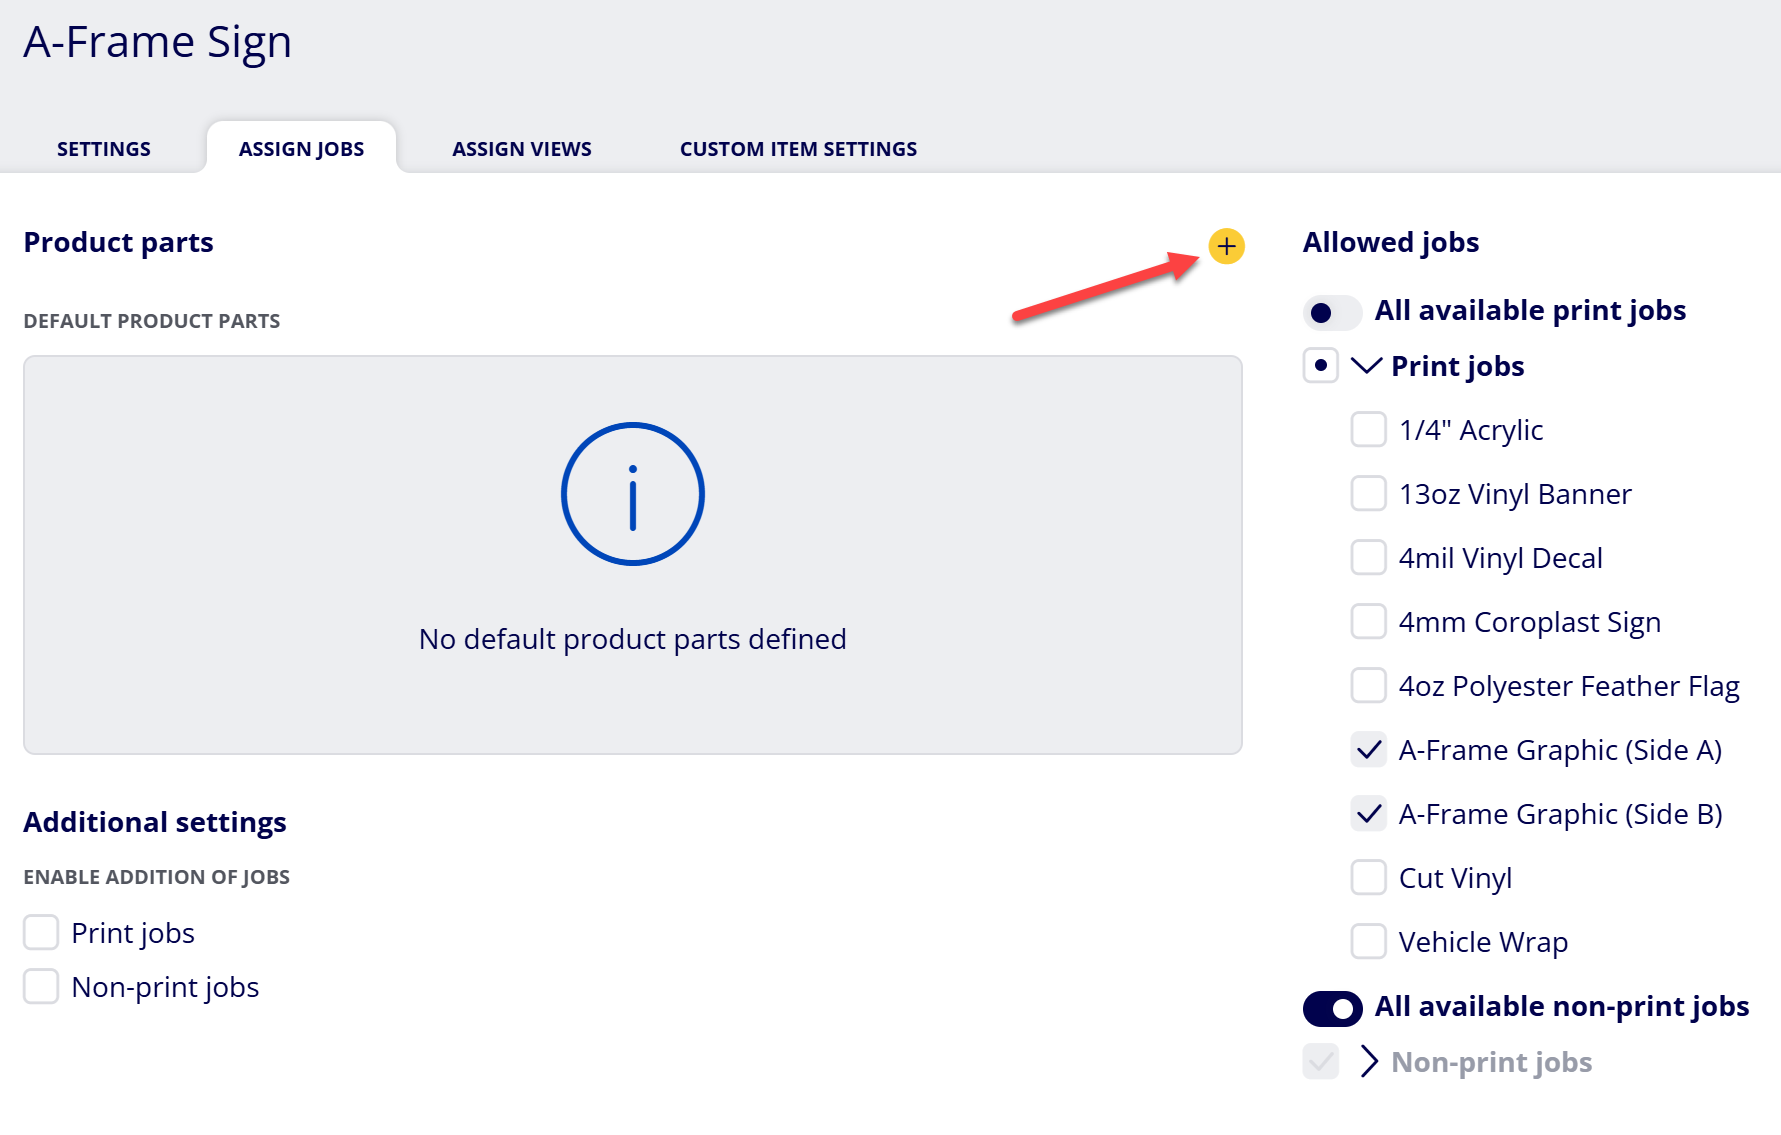Click the blue info circle icon

click(x=632, y=494)
